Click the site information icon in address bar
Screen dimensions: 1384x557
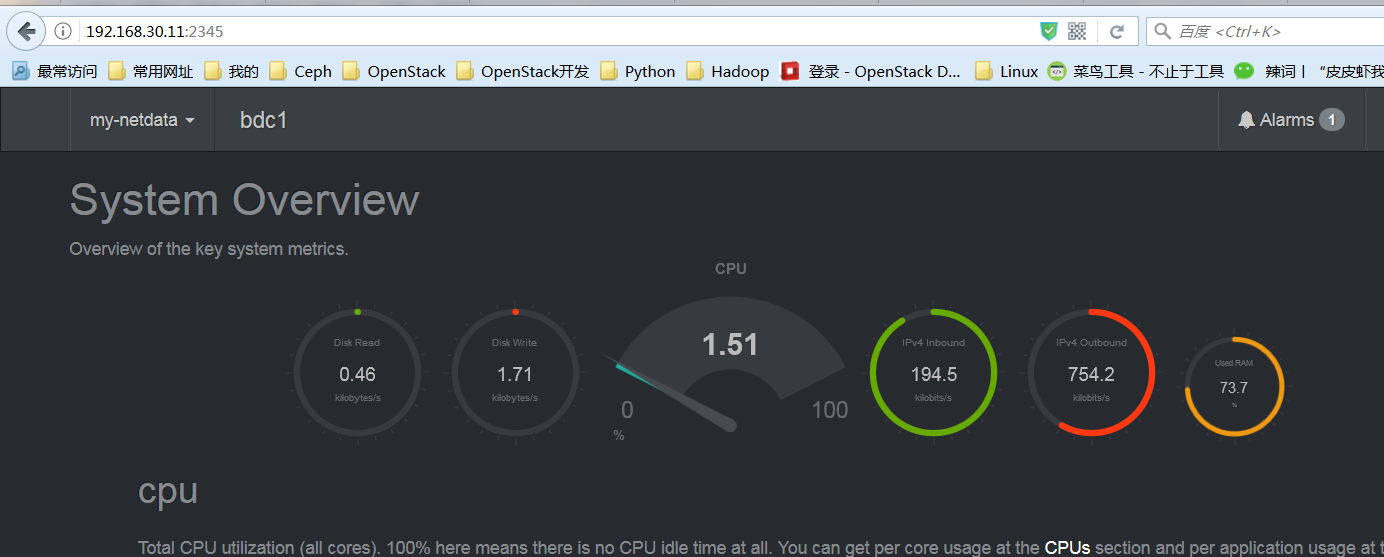tap(63, 31)
